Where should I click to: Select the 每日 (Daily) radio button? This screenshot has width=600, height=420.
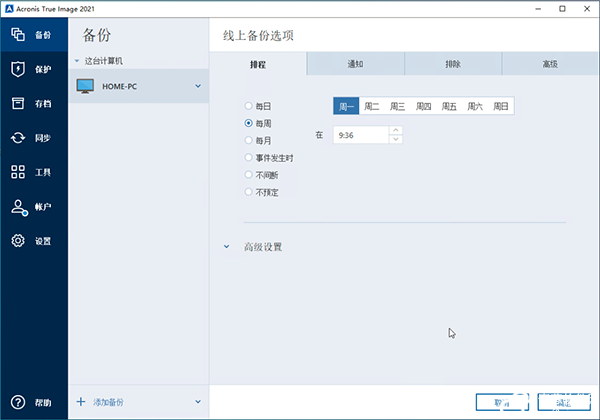point(249,106)
